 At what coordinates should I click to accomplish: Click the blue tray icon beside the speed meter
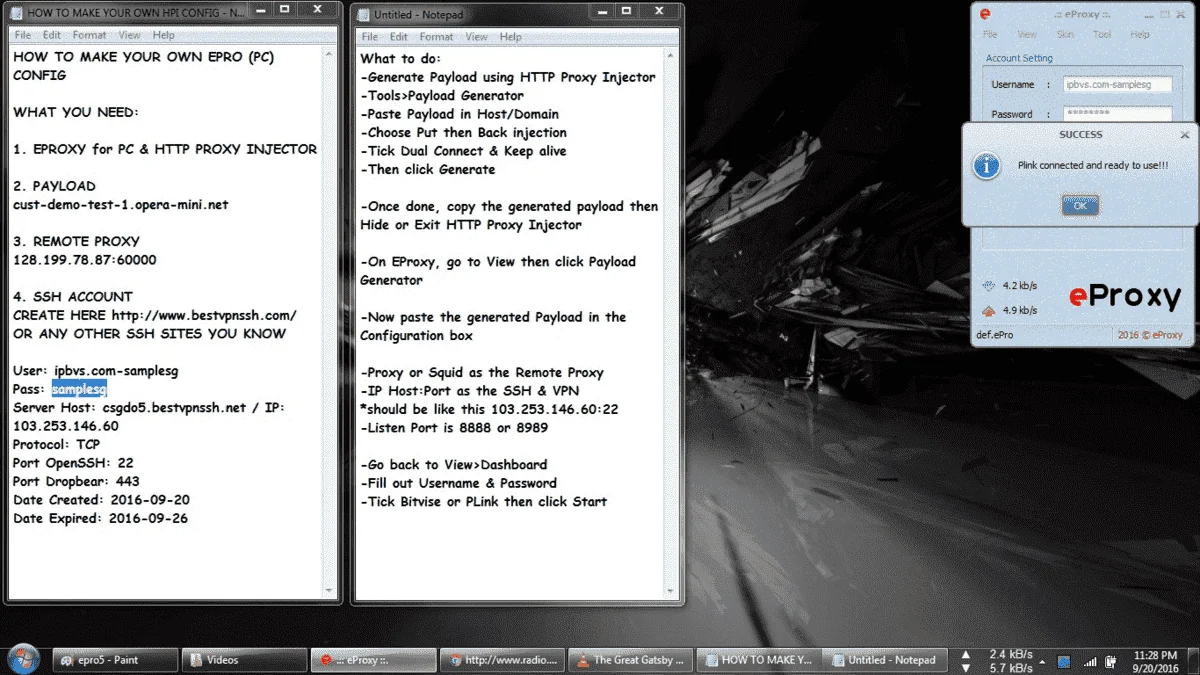pos(1065,661)
